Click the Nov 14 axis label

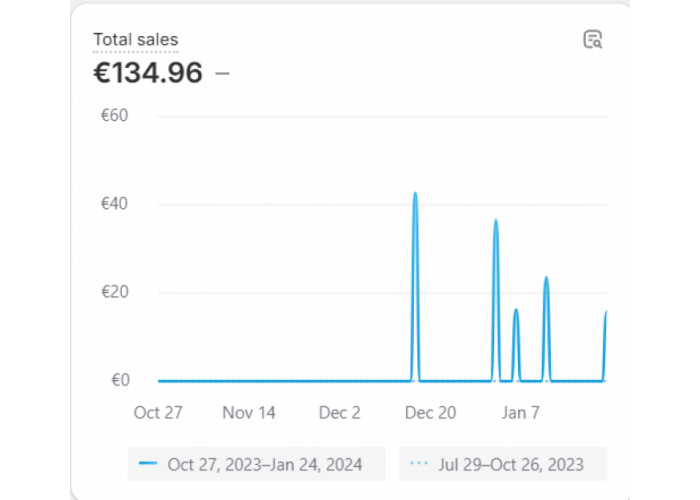point(249,412)
